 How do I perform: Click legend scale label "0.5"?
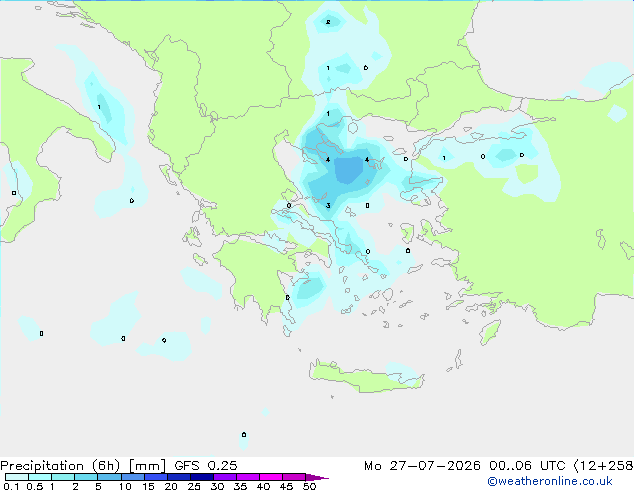point(34,486)
